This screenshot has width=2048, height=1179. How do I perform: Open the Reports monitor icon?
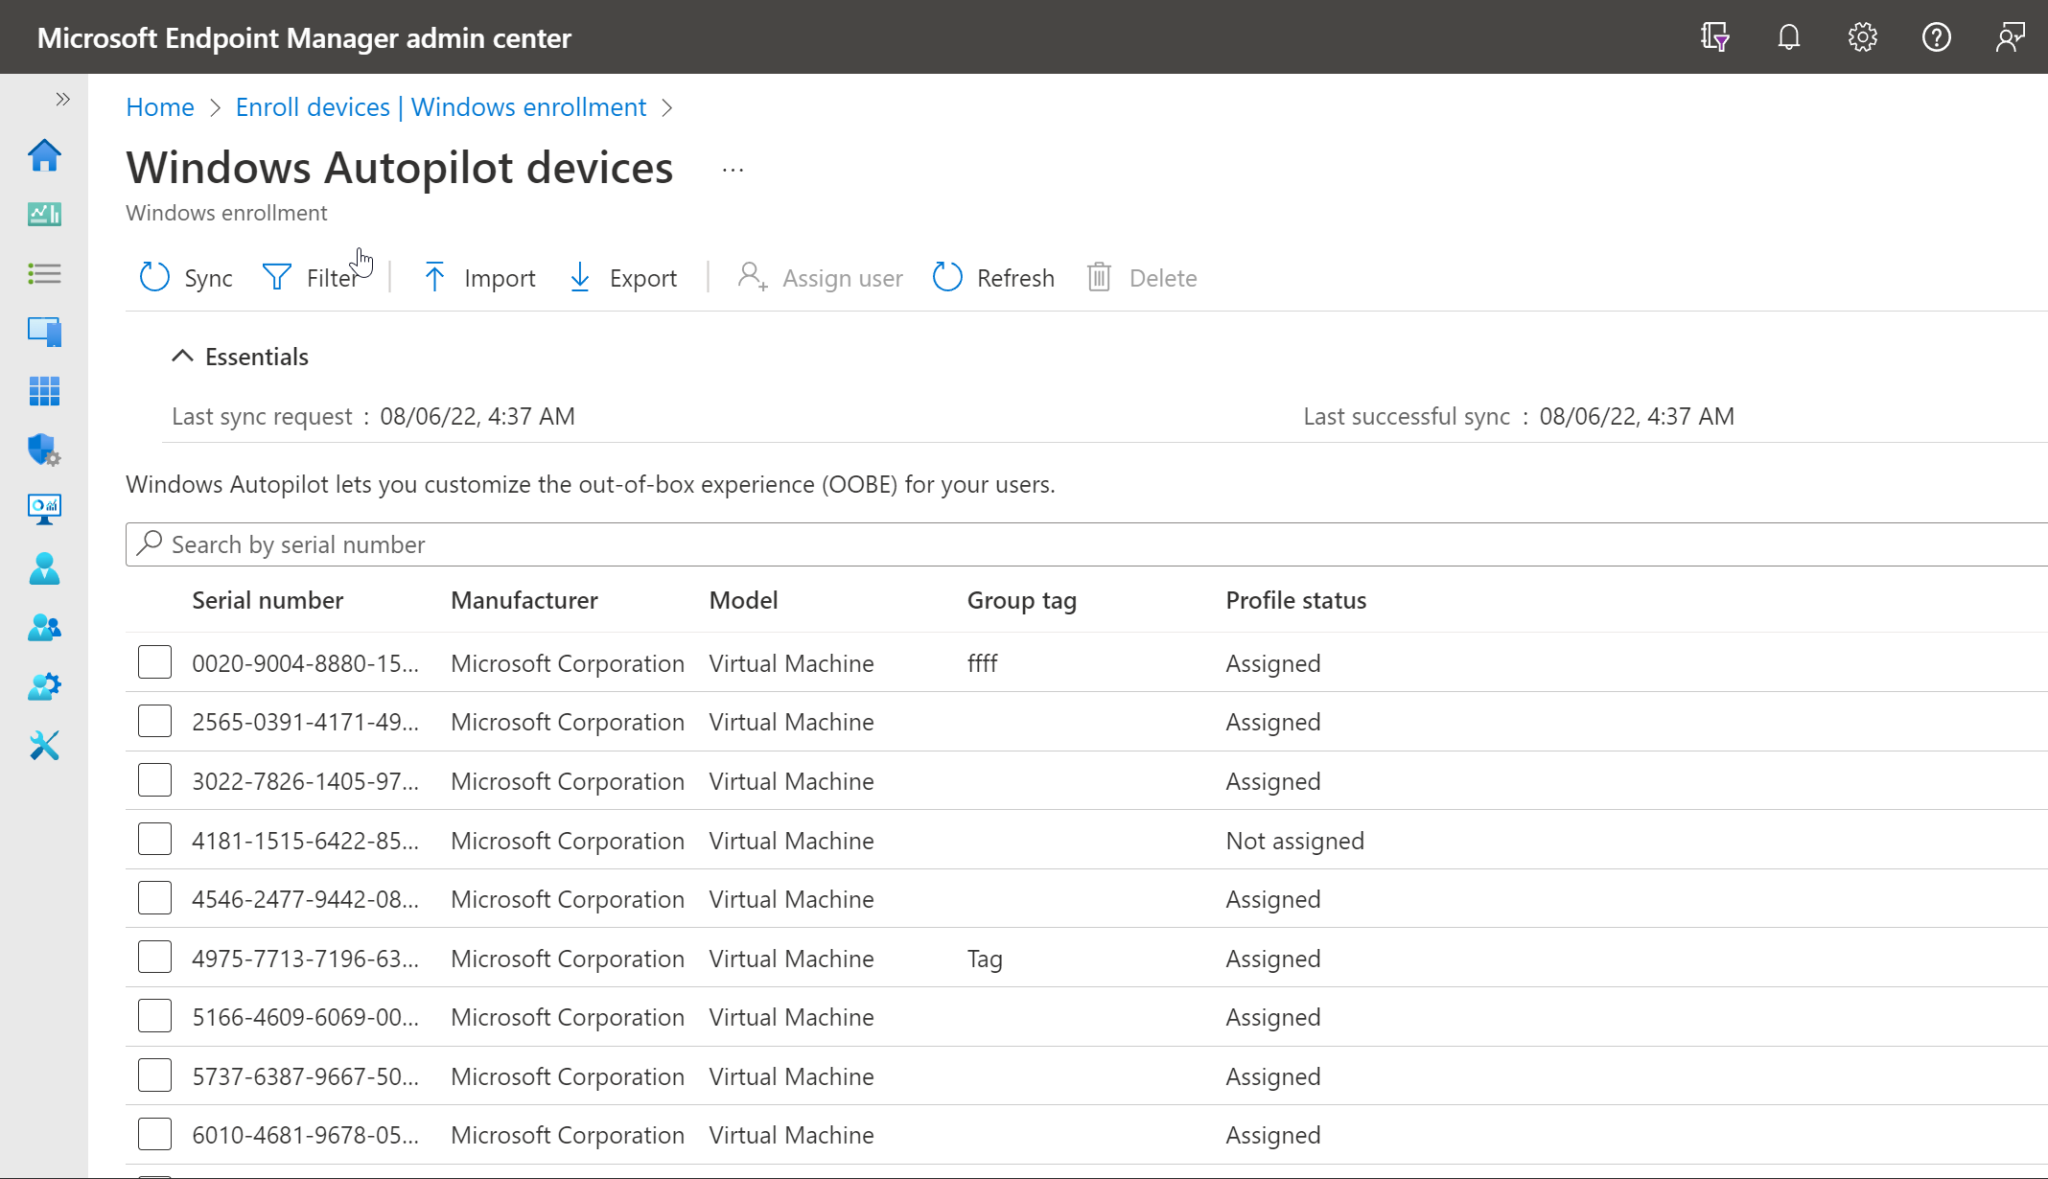tap(44, 509)
